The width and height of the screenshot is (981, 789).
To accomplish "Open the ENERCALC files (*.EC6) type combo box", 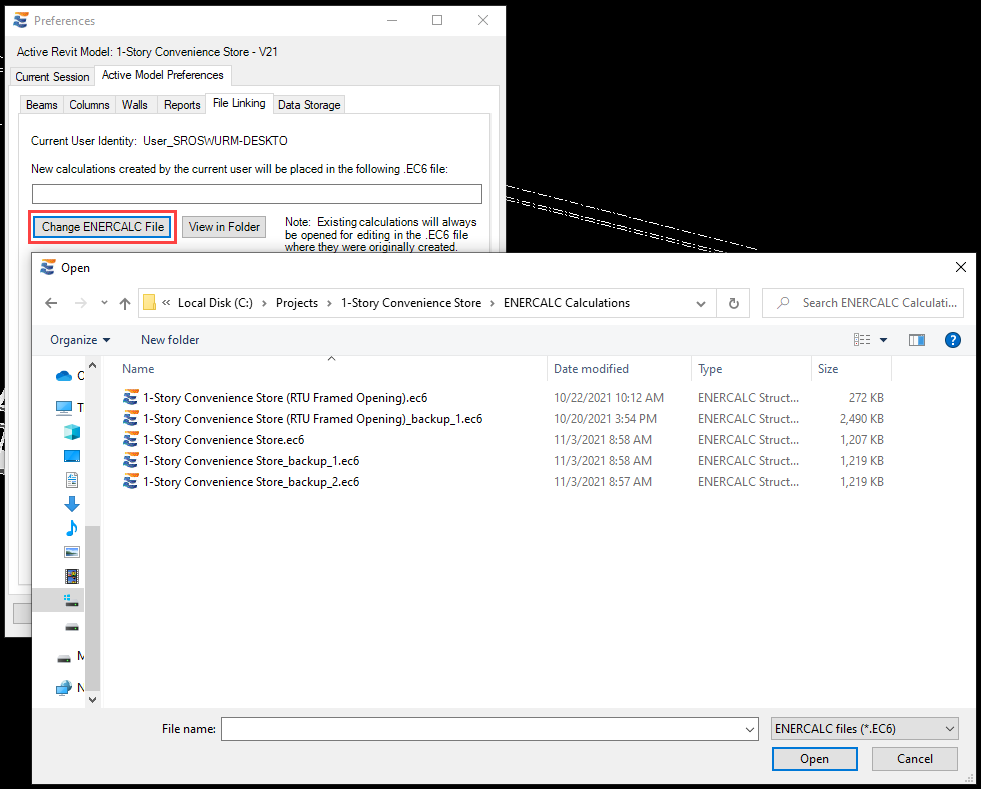I will (865, 729).
